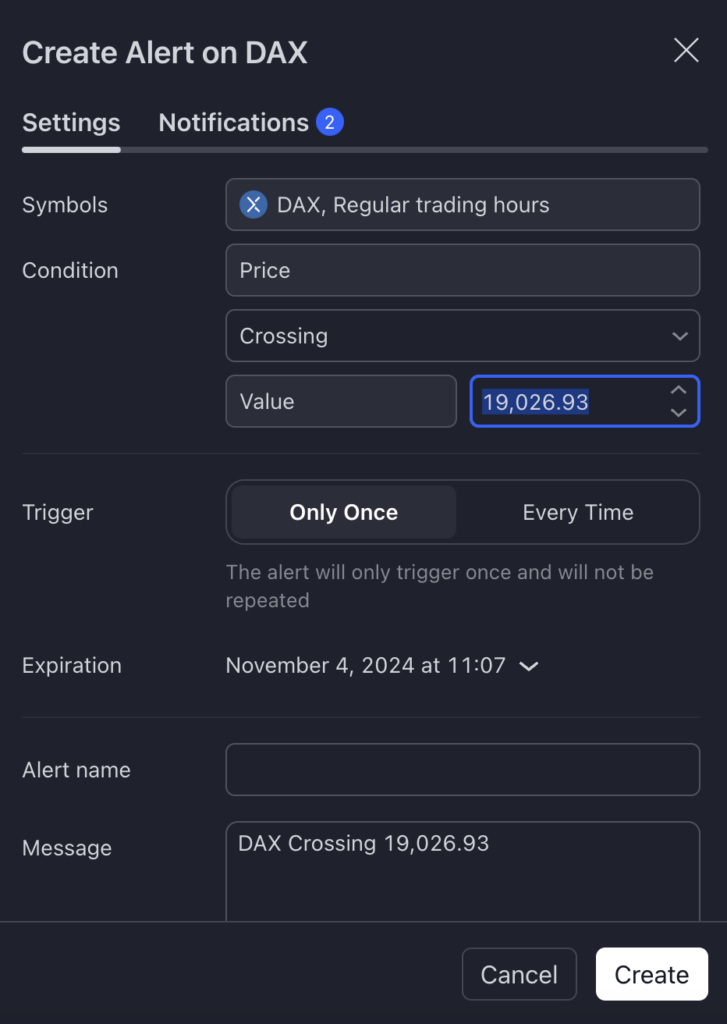Screen dimensions: 727x1024
Task: Select the Only Once trigger option
Action: [x=344, y=512]
